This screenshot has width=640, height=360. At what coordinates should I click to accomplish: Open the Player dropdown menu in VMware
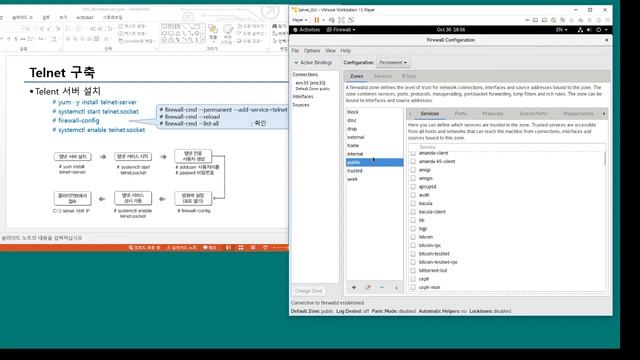click(300, 20)
